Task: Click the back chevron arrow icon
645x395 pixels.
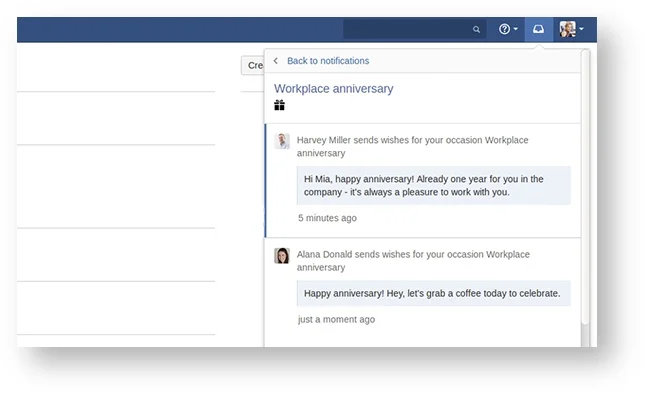Action: 276,61
